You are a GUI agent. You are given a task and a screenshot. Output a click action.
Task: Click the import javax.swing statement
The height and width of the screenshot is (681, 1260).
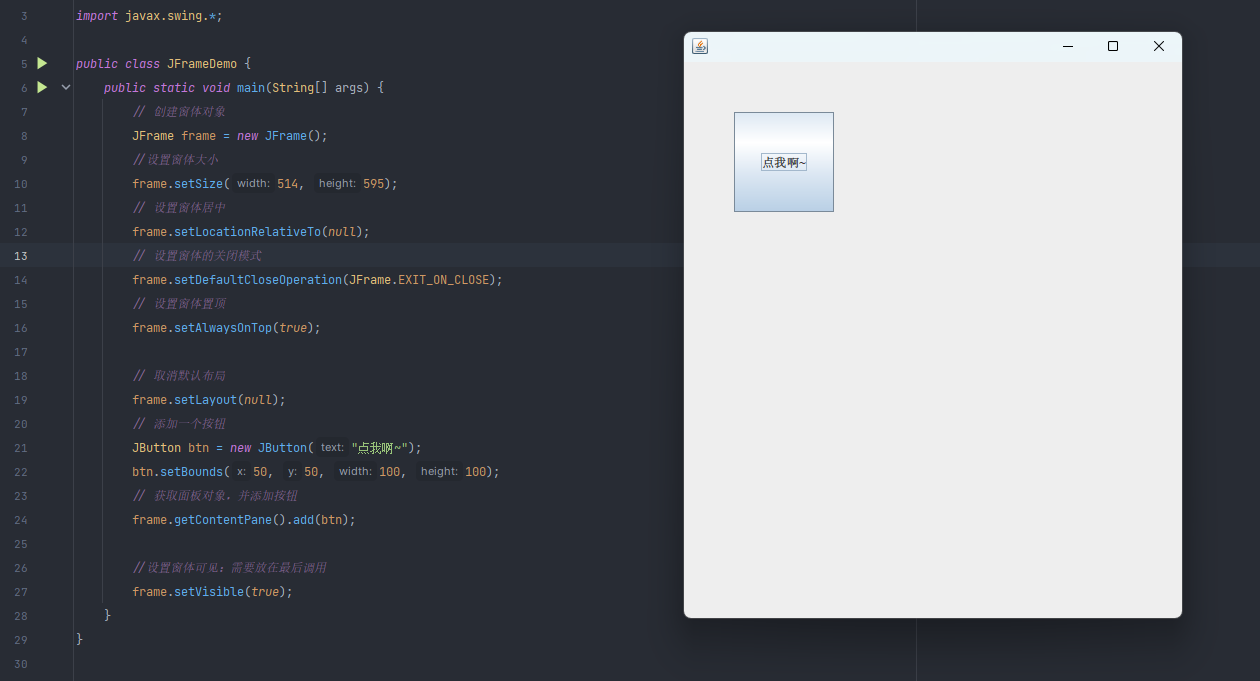(149, 16)
